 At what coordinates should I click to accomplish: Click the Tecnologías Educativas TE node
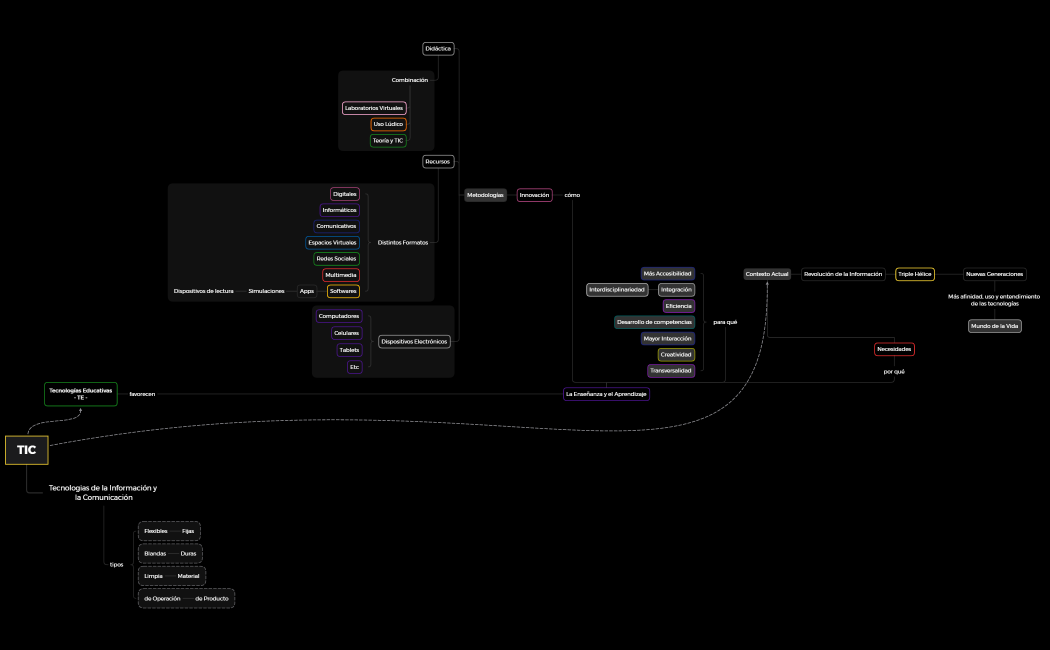(80, 394)
